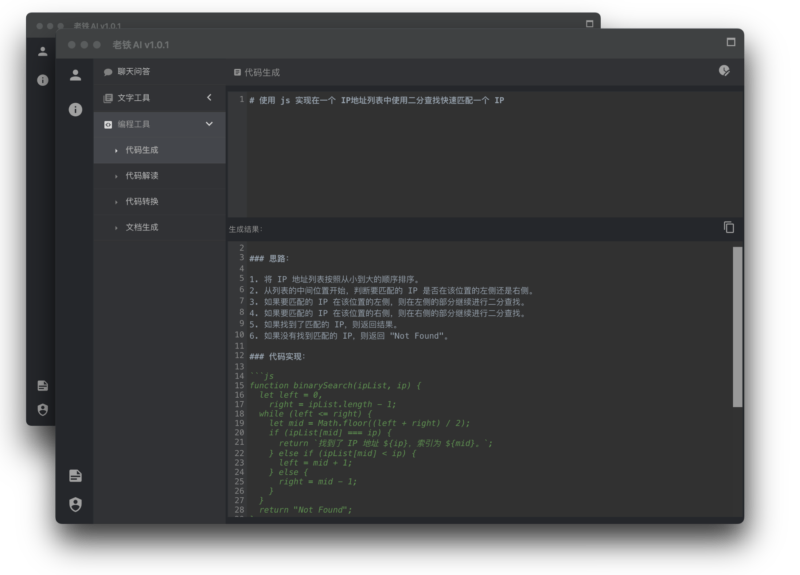800x575 pixels.
Task: Select the 代码解读 submenu item
Action: coord(141,176)
